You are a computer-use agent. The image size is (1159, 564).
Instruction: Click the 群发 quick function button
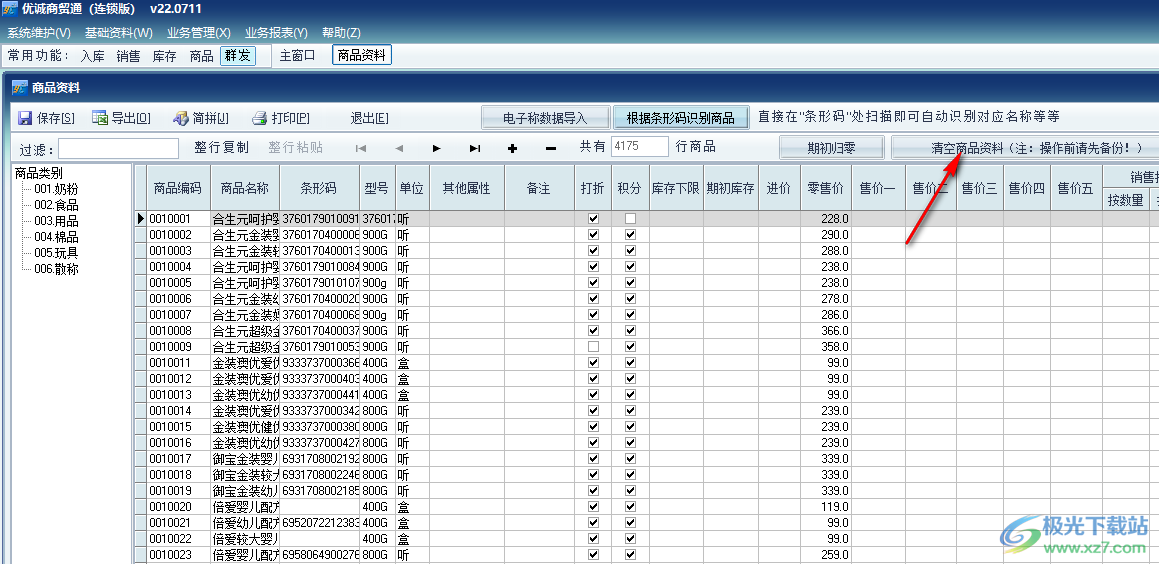[238, 55]
